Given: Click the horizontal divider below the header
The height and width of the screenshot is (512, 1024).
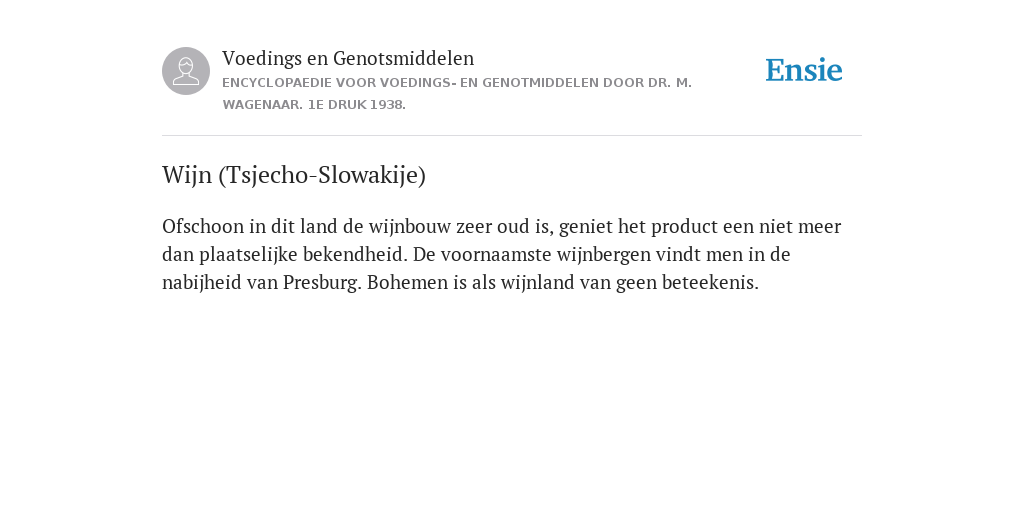Looking at the screenshot, I should point(512,135).
